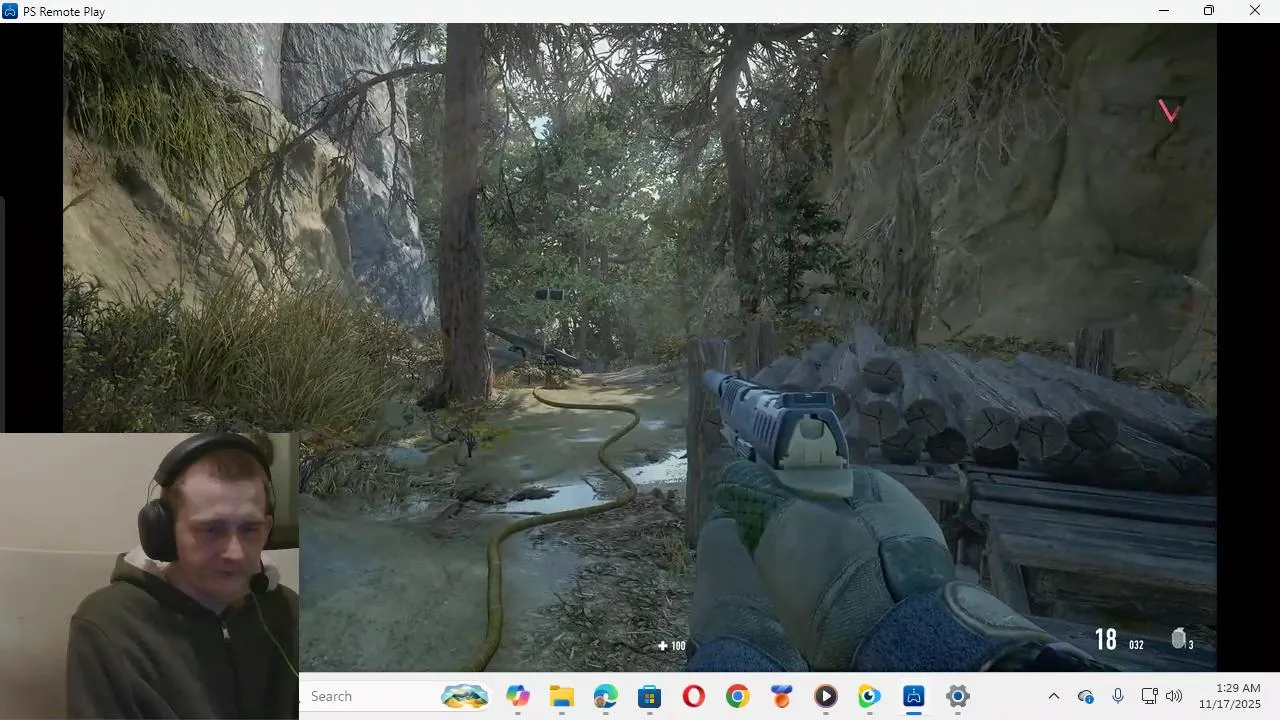1280x720 pixels.
Task: Click the webcam overlay of streamer
Action: click(x=149, y=576)
